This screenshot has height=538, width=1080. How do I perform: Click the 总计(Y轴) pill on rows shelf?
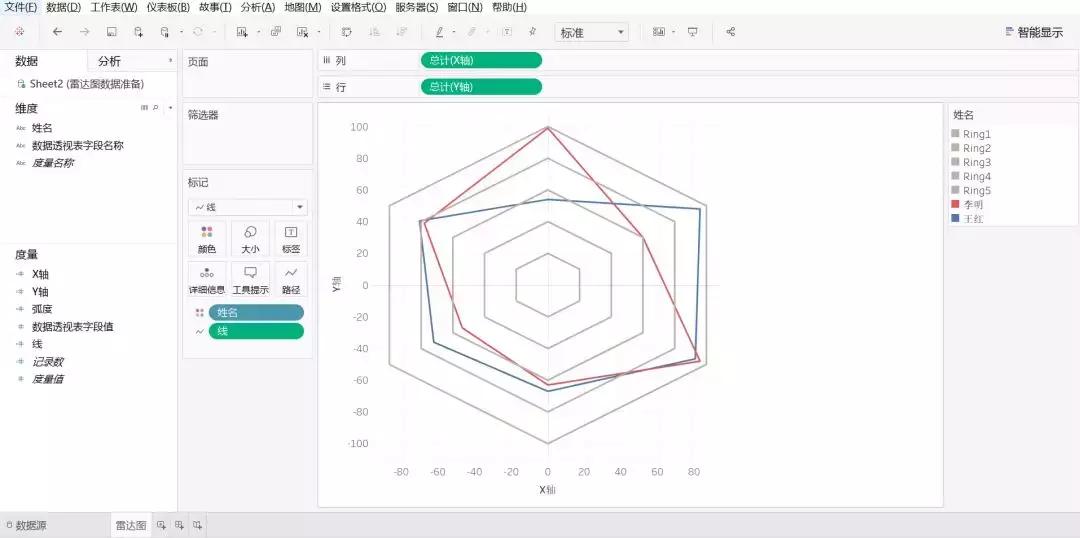481,87
